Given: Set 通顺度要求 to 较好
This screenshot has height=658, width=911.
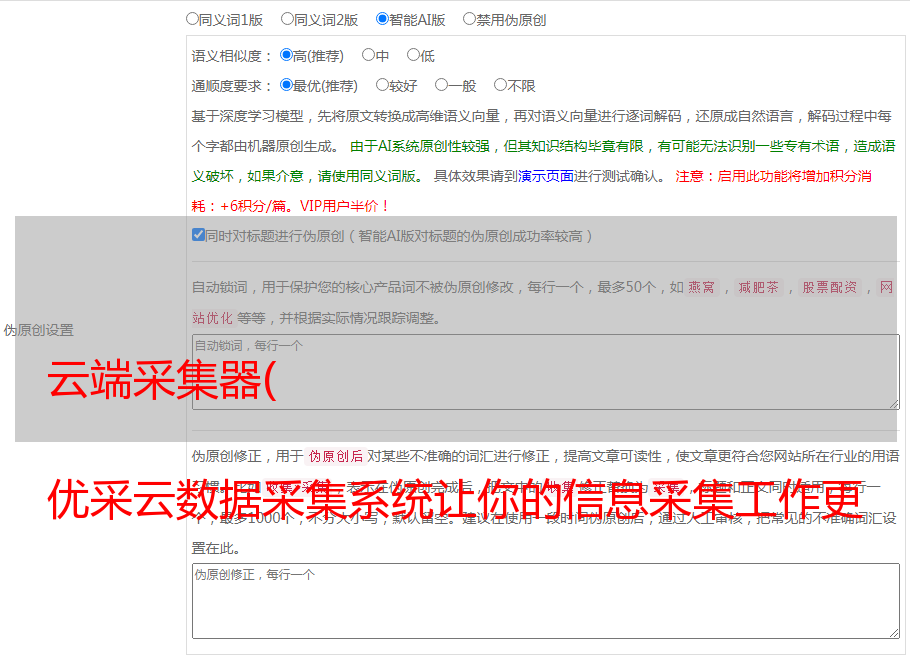Looking at the screenshot, I should [382, 85].
